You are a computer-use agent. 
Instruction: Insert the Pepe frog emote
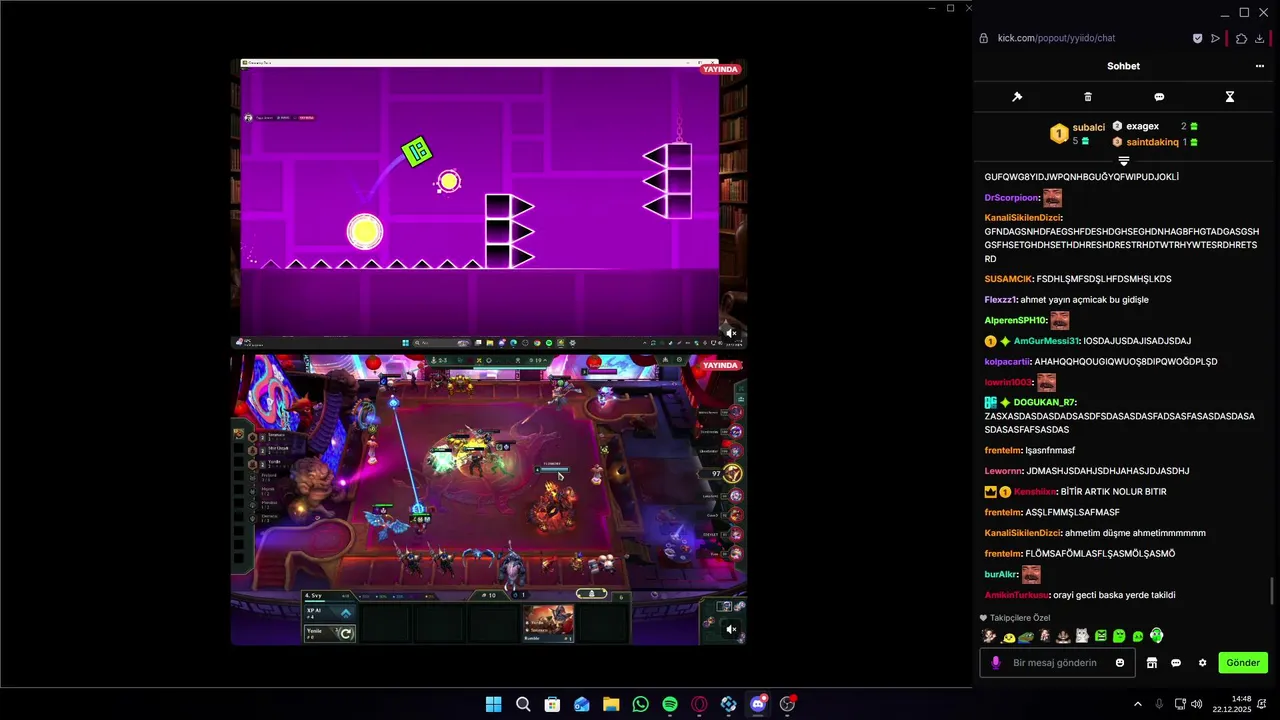(1027, 636)
